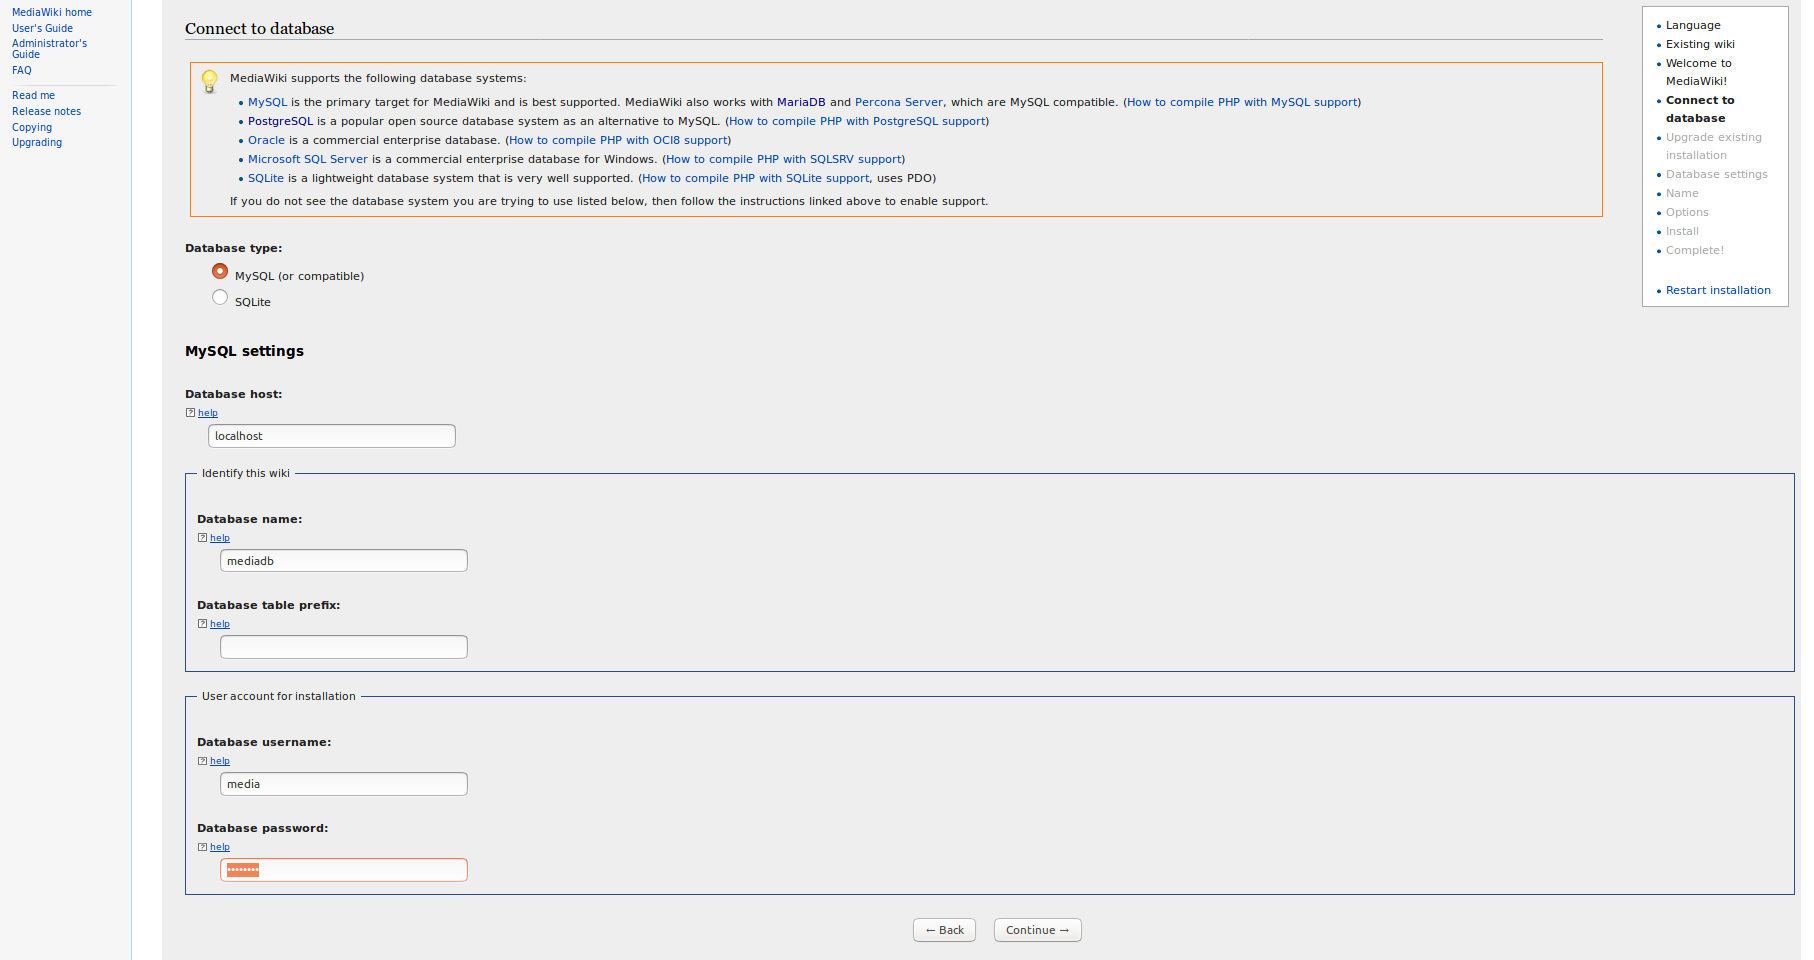Click the Restart installation link

point(1718,290)
